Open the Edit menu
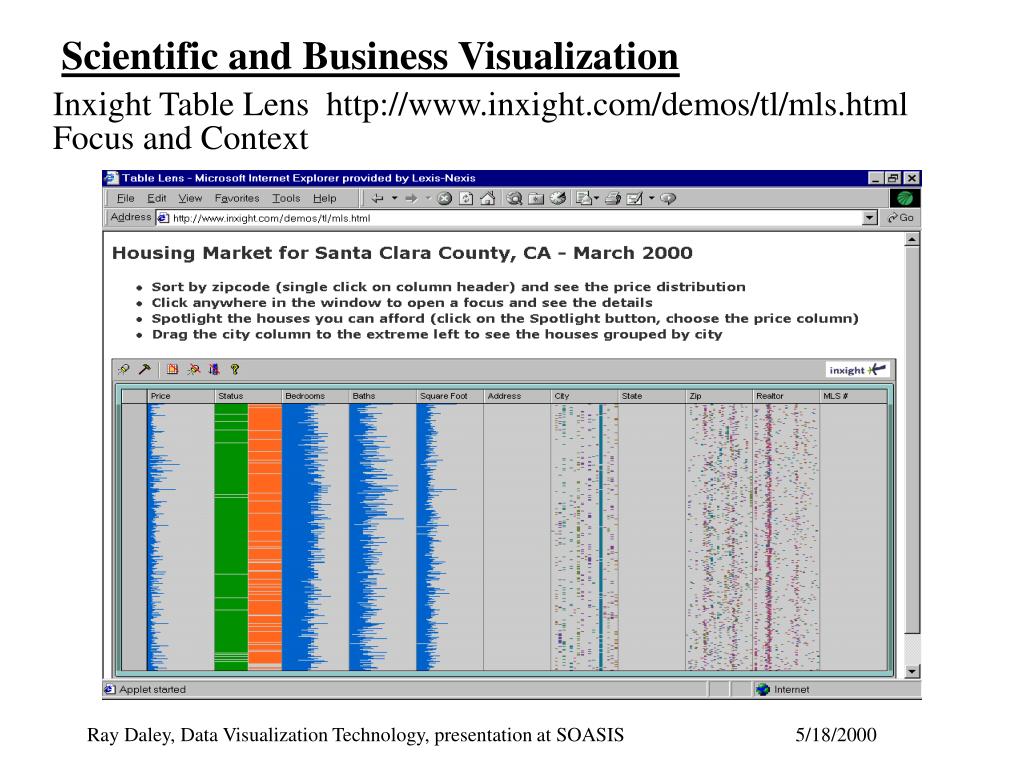The image size is (1024, 768). point(157,199)
